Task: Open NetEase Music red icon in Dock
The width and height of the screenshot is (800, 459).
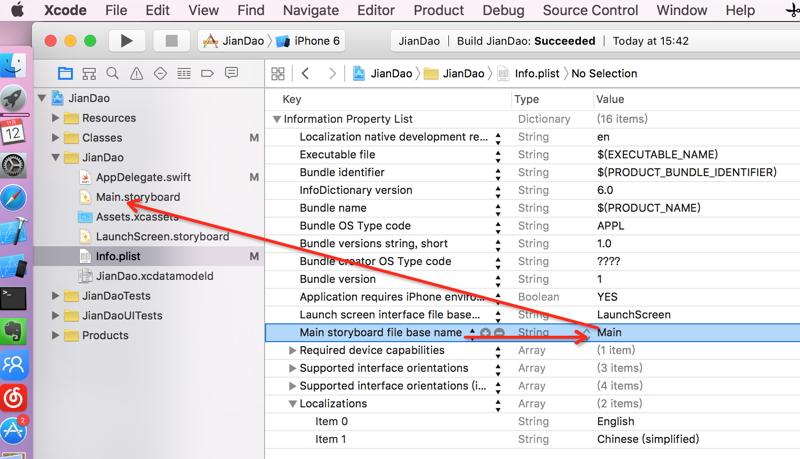Action: [13, 398]
